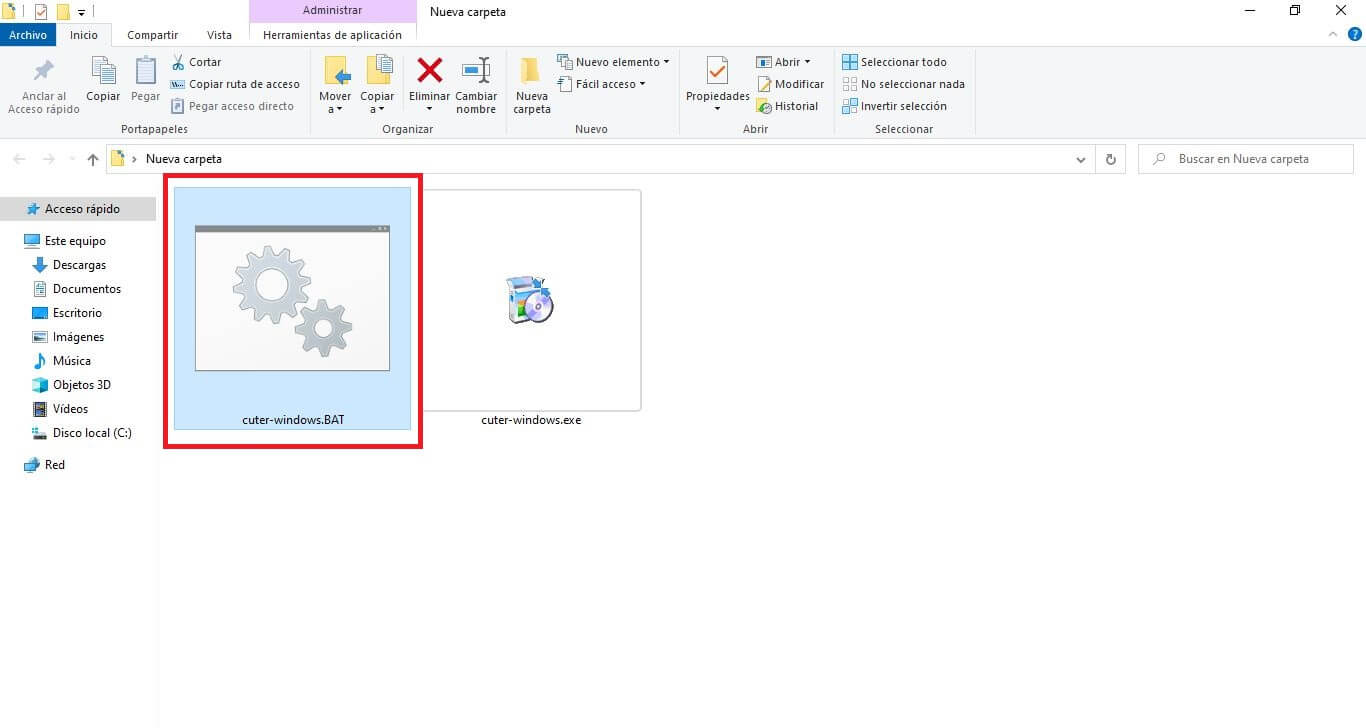Click the Up one level arrow
Screen dimensions: 1366x728
click(x=93, y=159)
